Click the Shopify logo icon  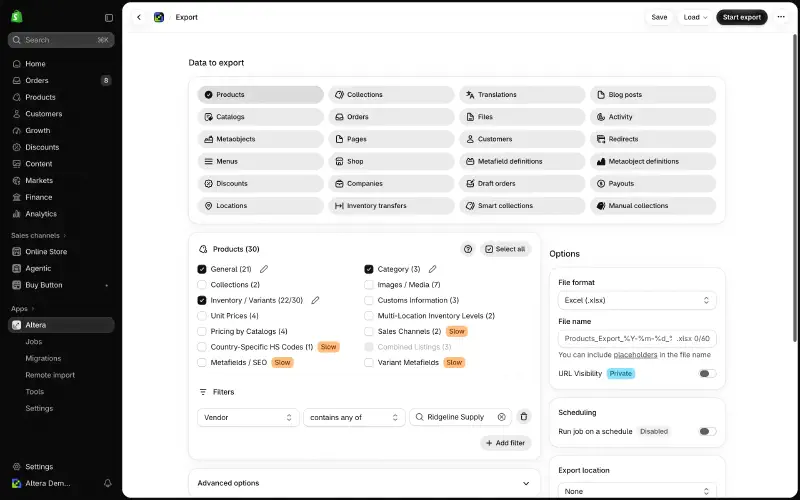[17, 17]
